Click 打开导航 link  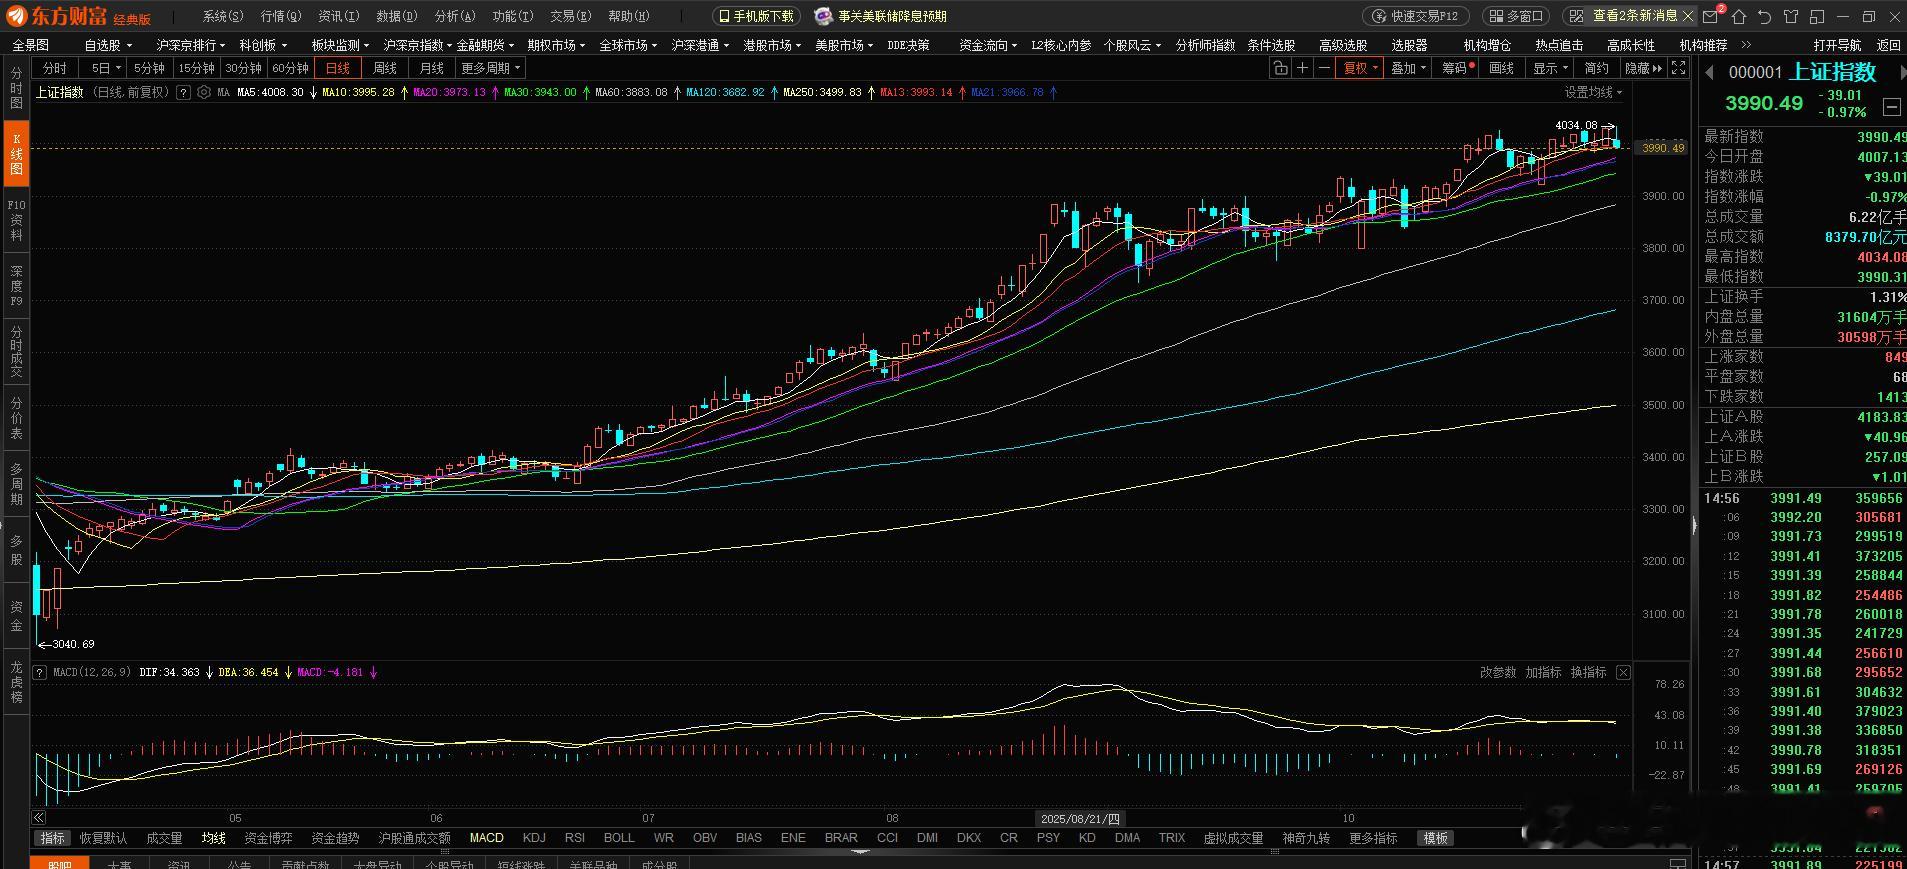click(x=1838, y=45)
